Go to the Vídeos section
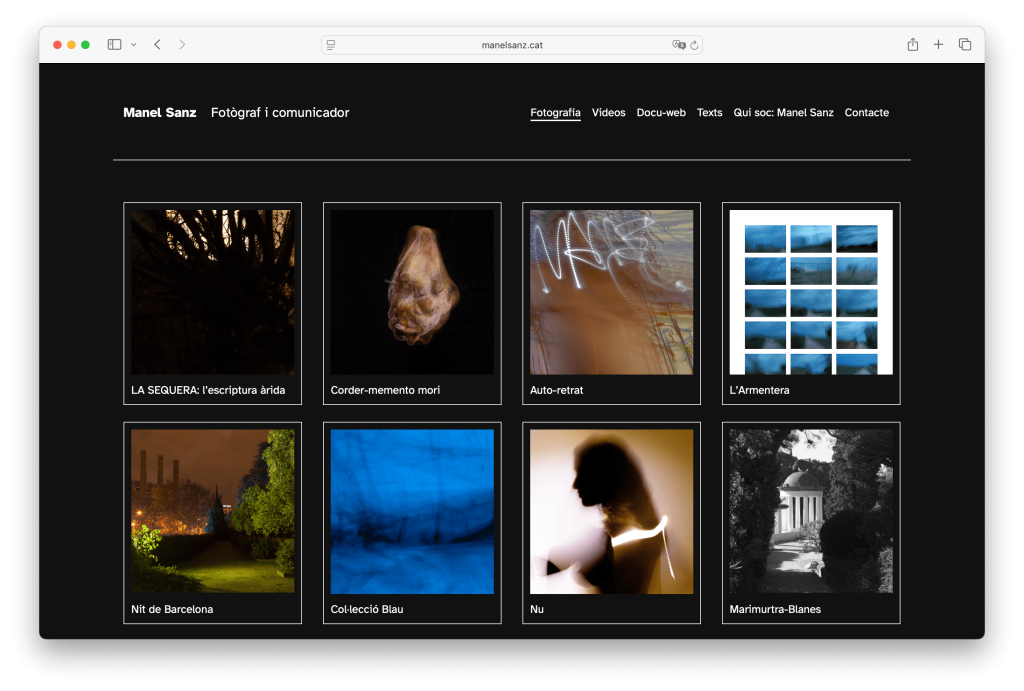 608,113
